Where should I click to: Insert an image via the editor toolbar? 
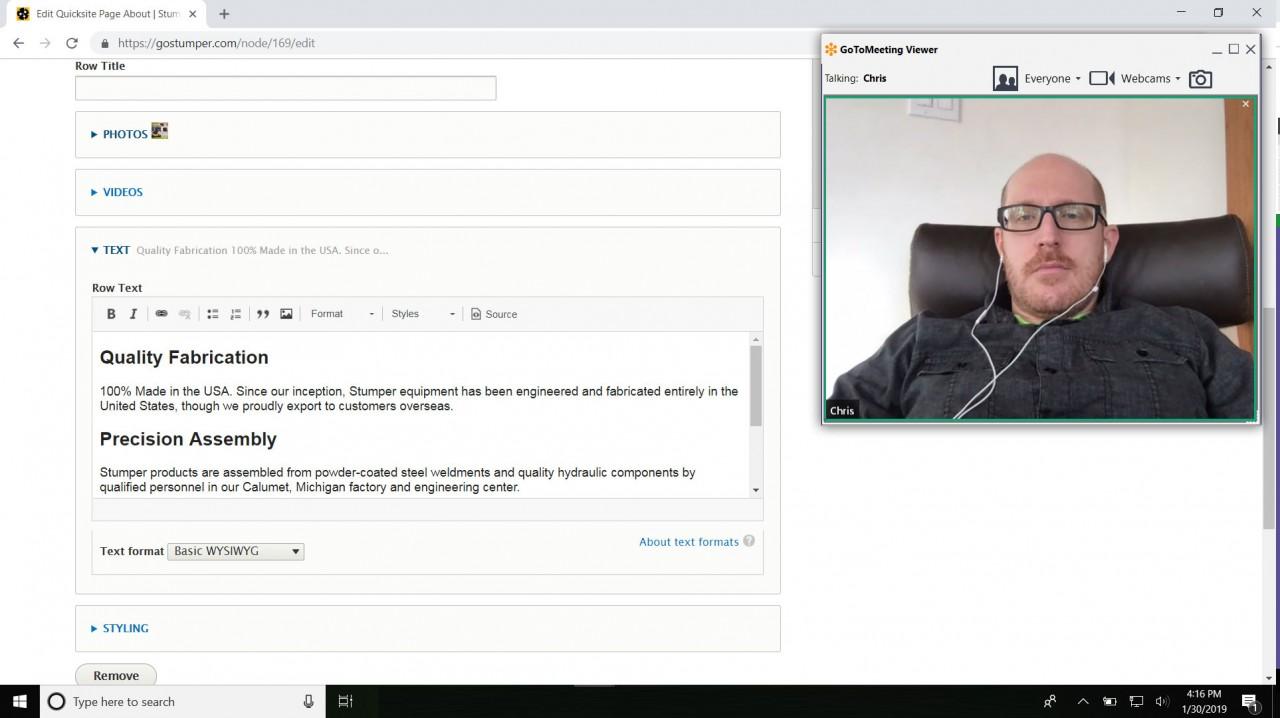tap(286, 314)
